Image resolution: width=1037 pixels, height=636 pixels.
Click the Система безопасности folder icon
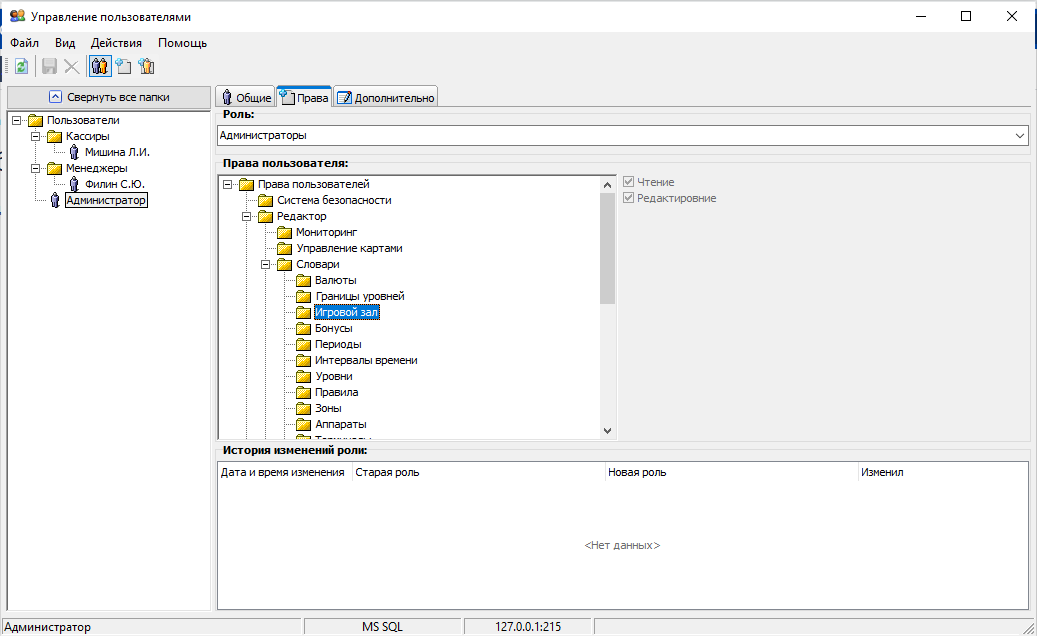pos(266,200)
